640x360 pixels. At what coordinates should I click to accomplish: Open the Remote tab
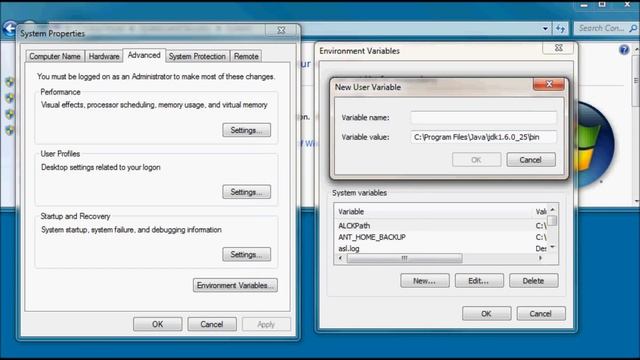click(x=246, y=56)
